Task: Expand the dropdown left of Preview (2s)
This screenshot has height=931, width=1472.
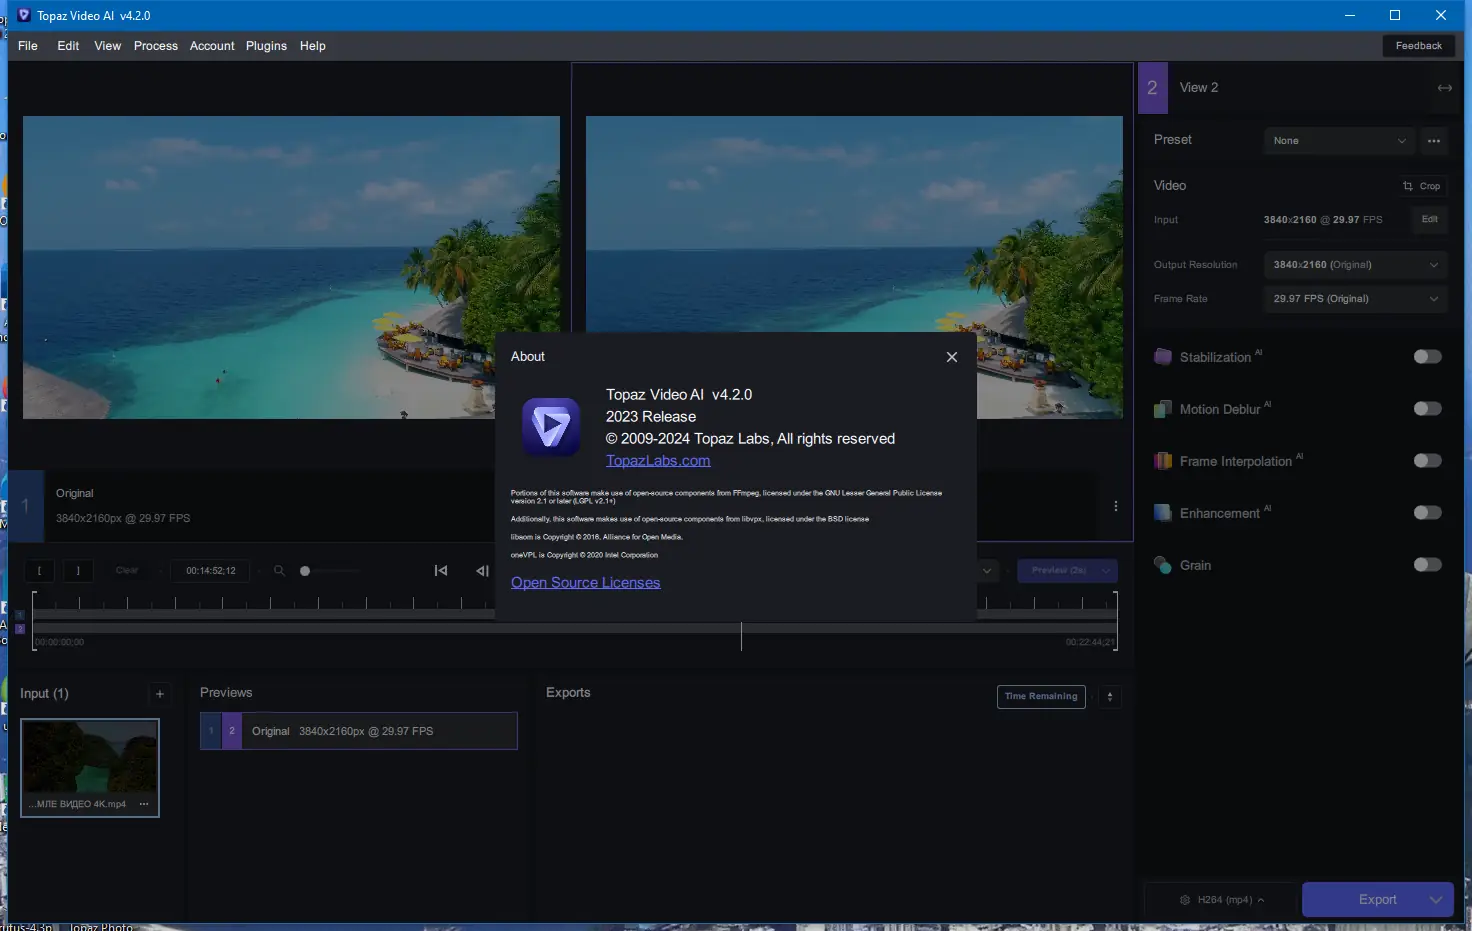Action: (987, 571)
